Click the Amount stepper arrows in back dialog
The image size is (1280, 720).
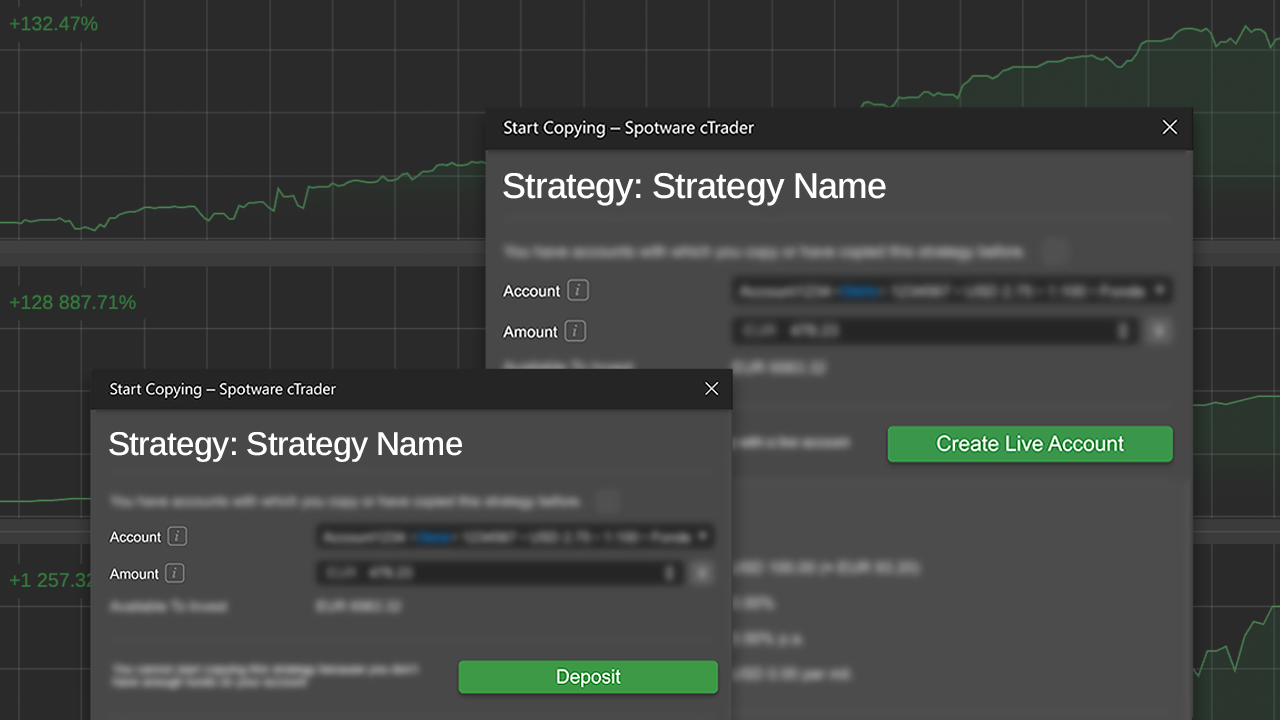(x=1124, y=331)
